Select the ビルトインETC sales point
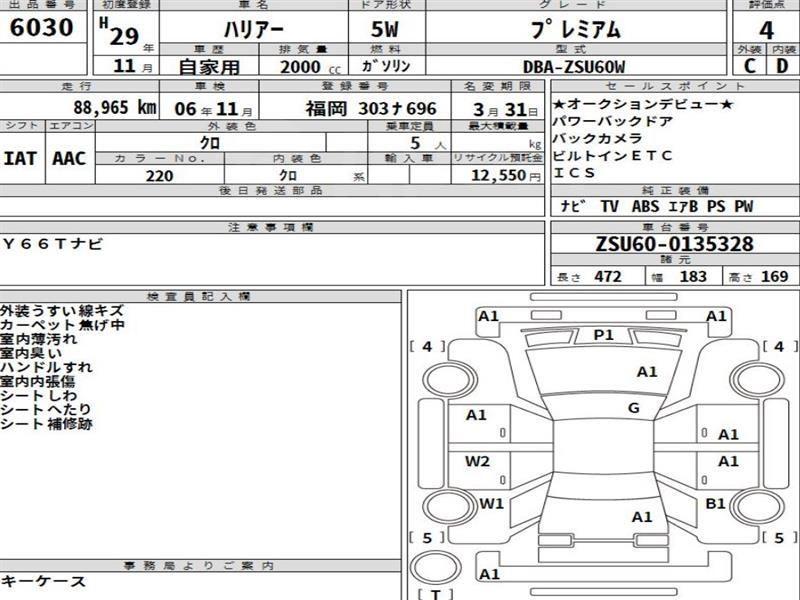This screenshot has height=600, width=800. tap(613, 156)
